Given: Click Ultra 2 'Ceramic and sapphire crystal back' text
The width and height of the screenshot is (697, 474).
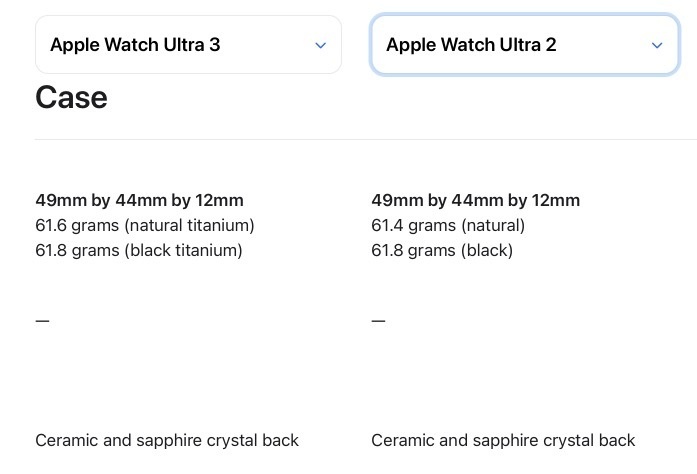Looking at the screenshot, I should click(x=503, y=441).
